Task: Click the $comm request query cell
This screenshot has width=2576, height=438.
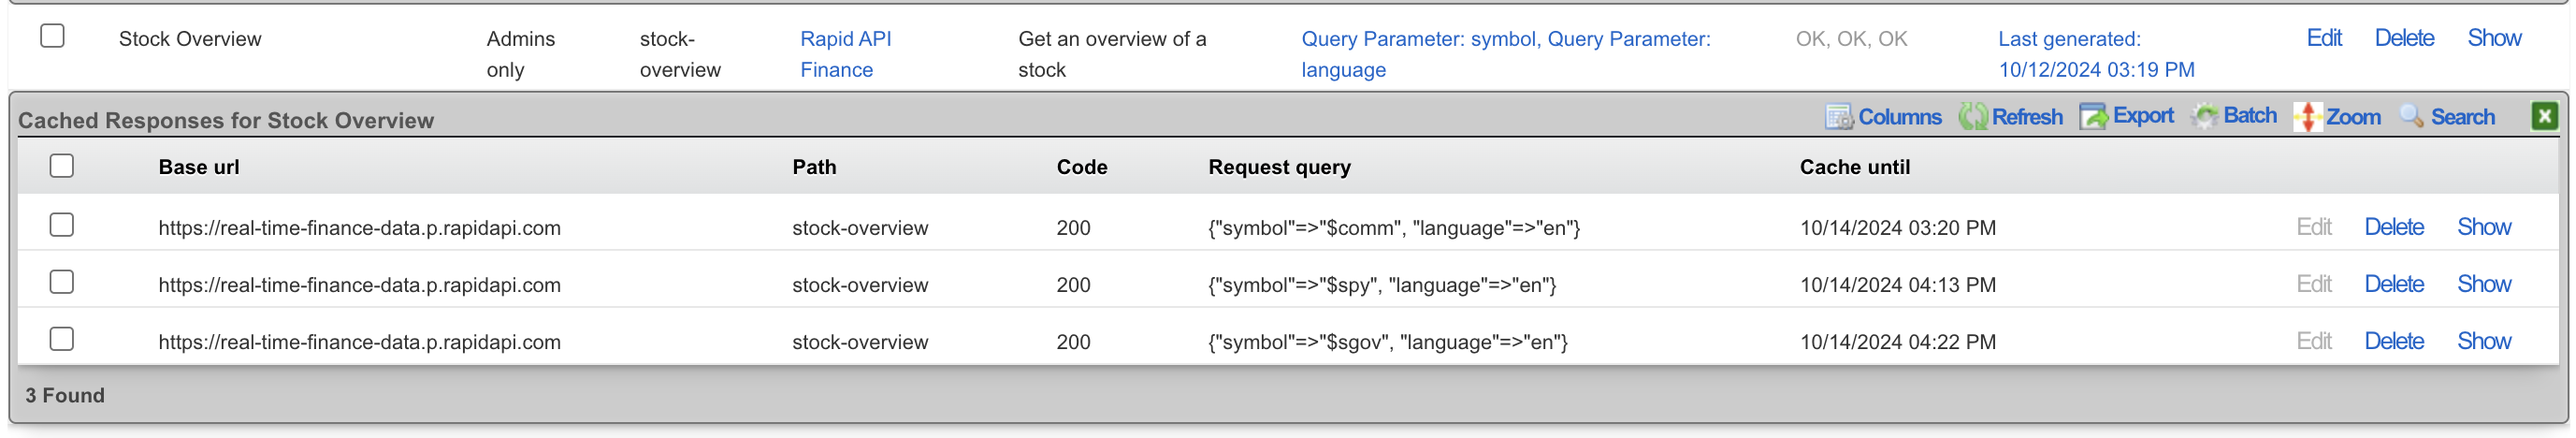Action: pyautogui.click(x=1394, y=228)
